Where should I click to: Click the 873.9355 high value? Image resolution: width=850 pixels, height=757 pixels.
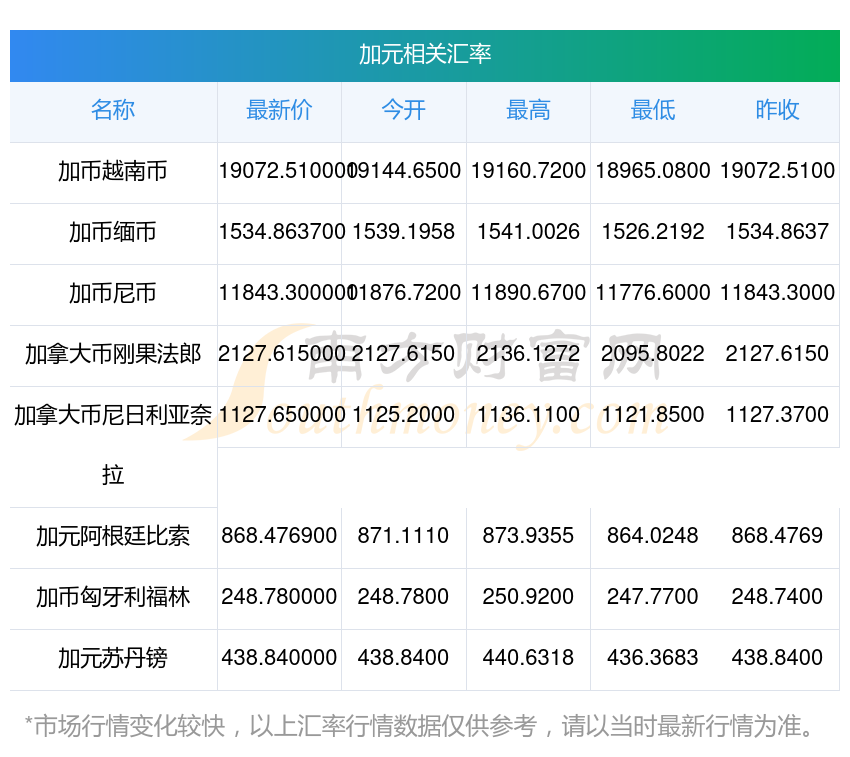(529, 536)
